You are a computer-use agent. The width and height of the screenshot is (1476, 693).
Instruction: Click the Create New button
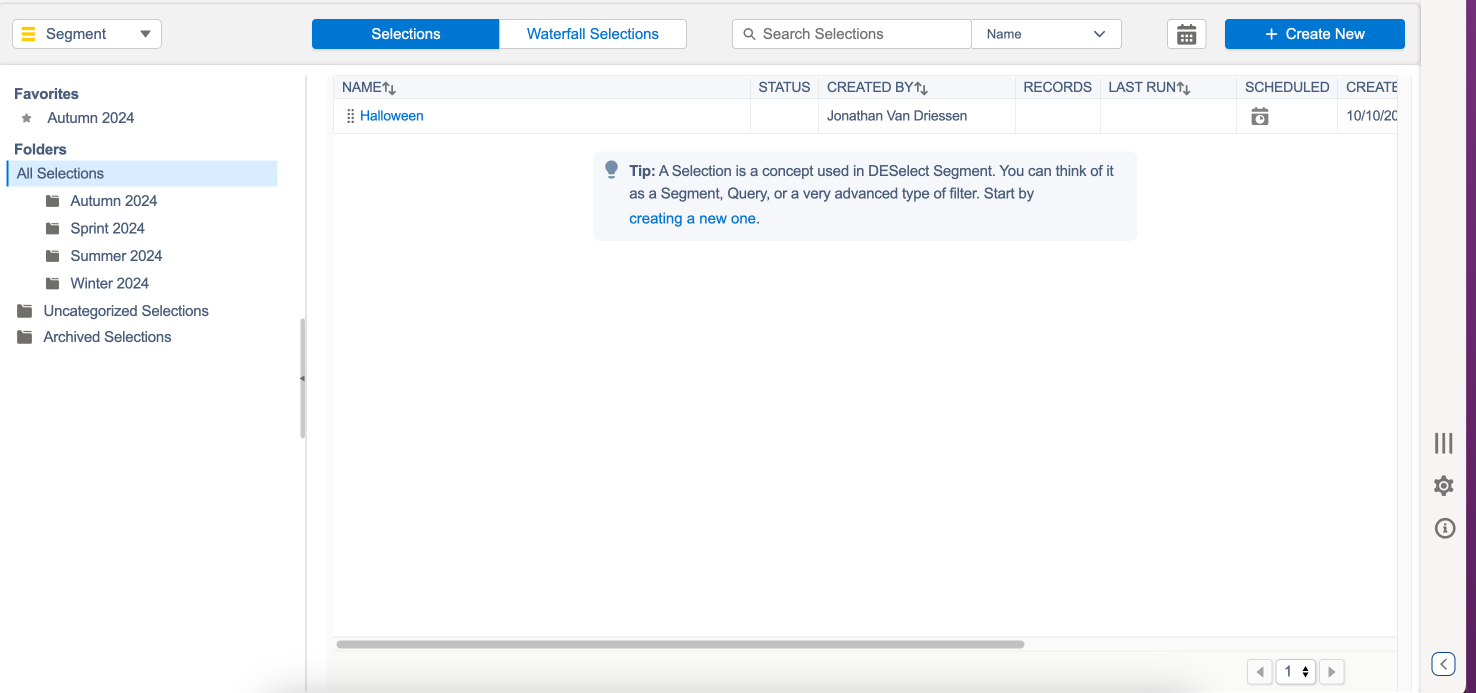point(1314,34)
